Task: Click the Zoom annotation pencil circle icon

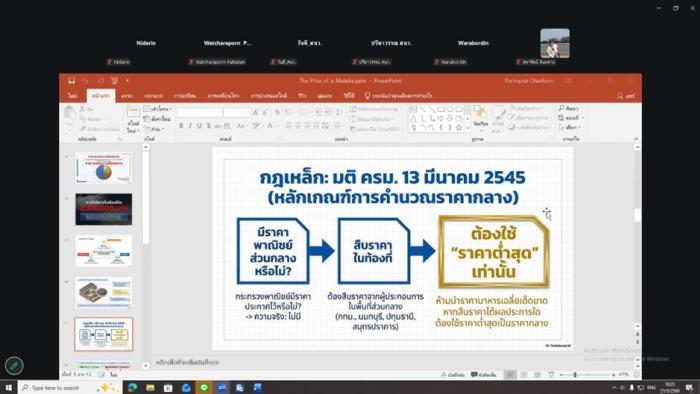Action: [14, 365]
